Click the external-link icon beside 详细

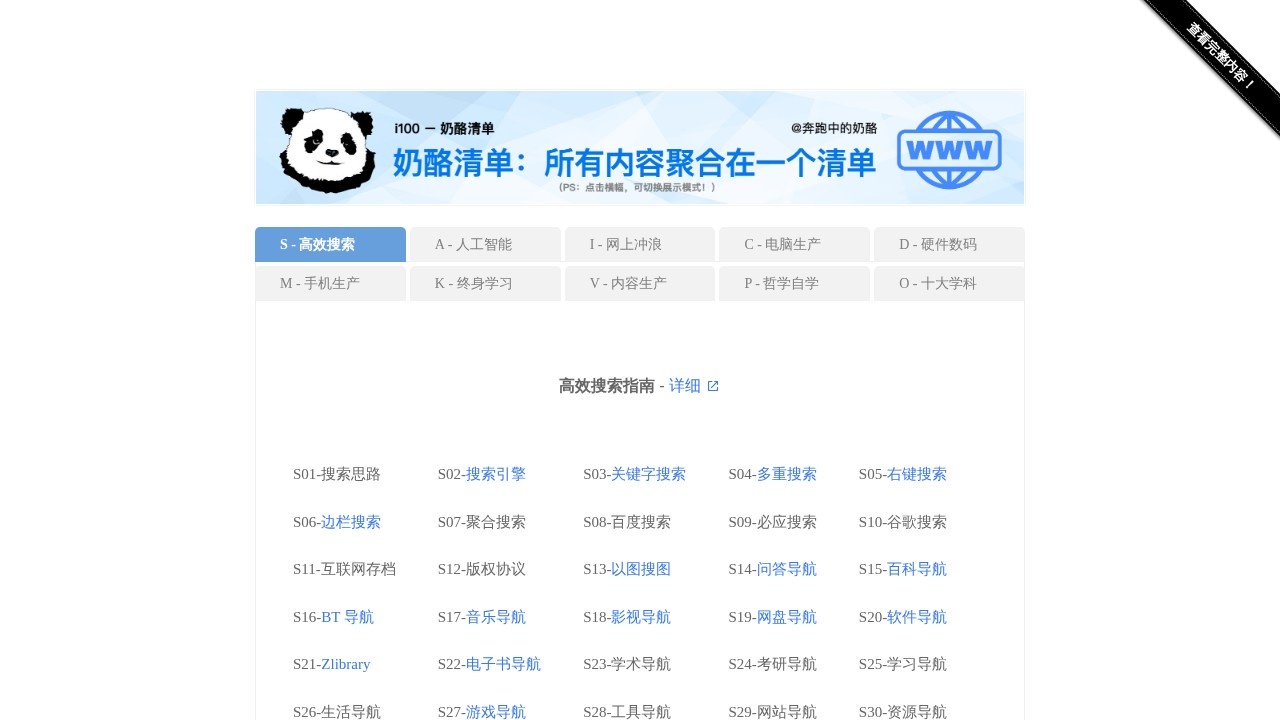713,385
